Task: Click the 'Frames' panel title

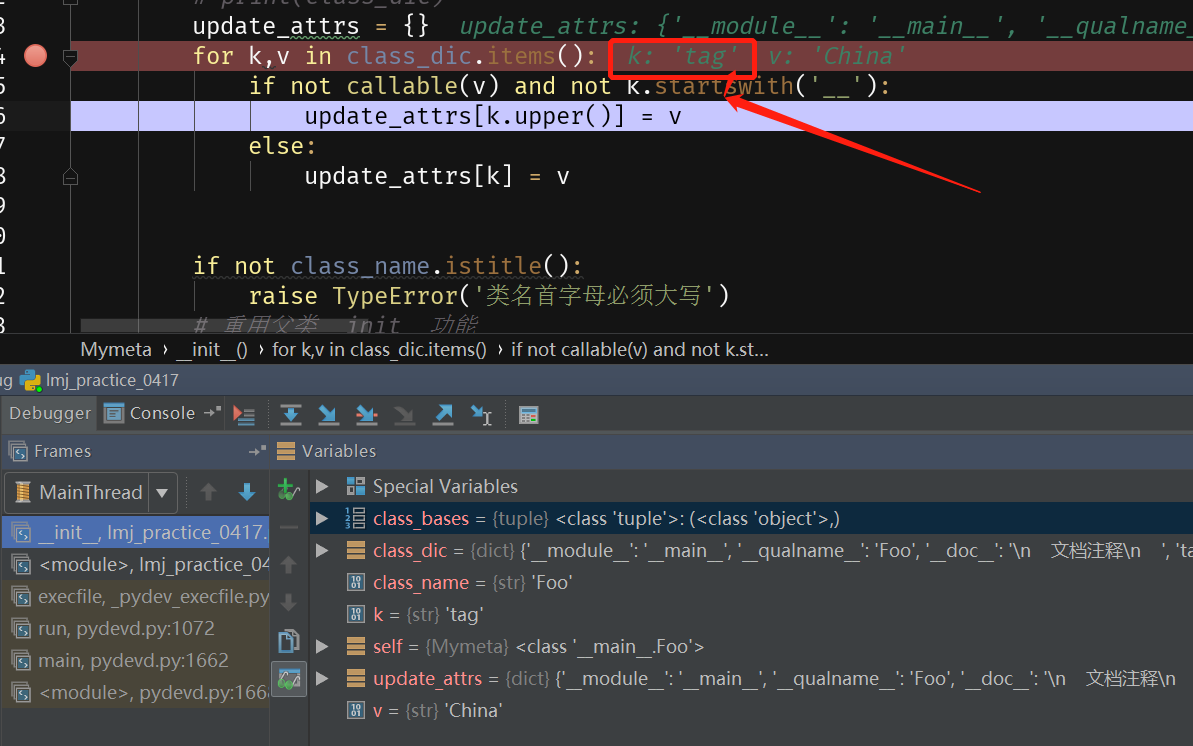Action: tap(62, 451)
